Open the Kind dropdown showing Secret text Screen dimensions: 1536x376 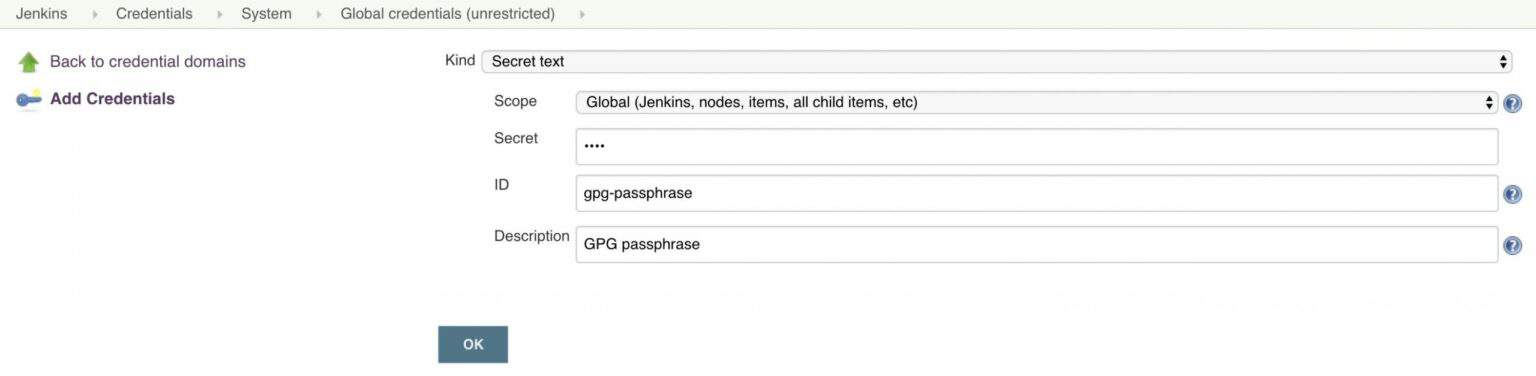coord(997,61)
